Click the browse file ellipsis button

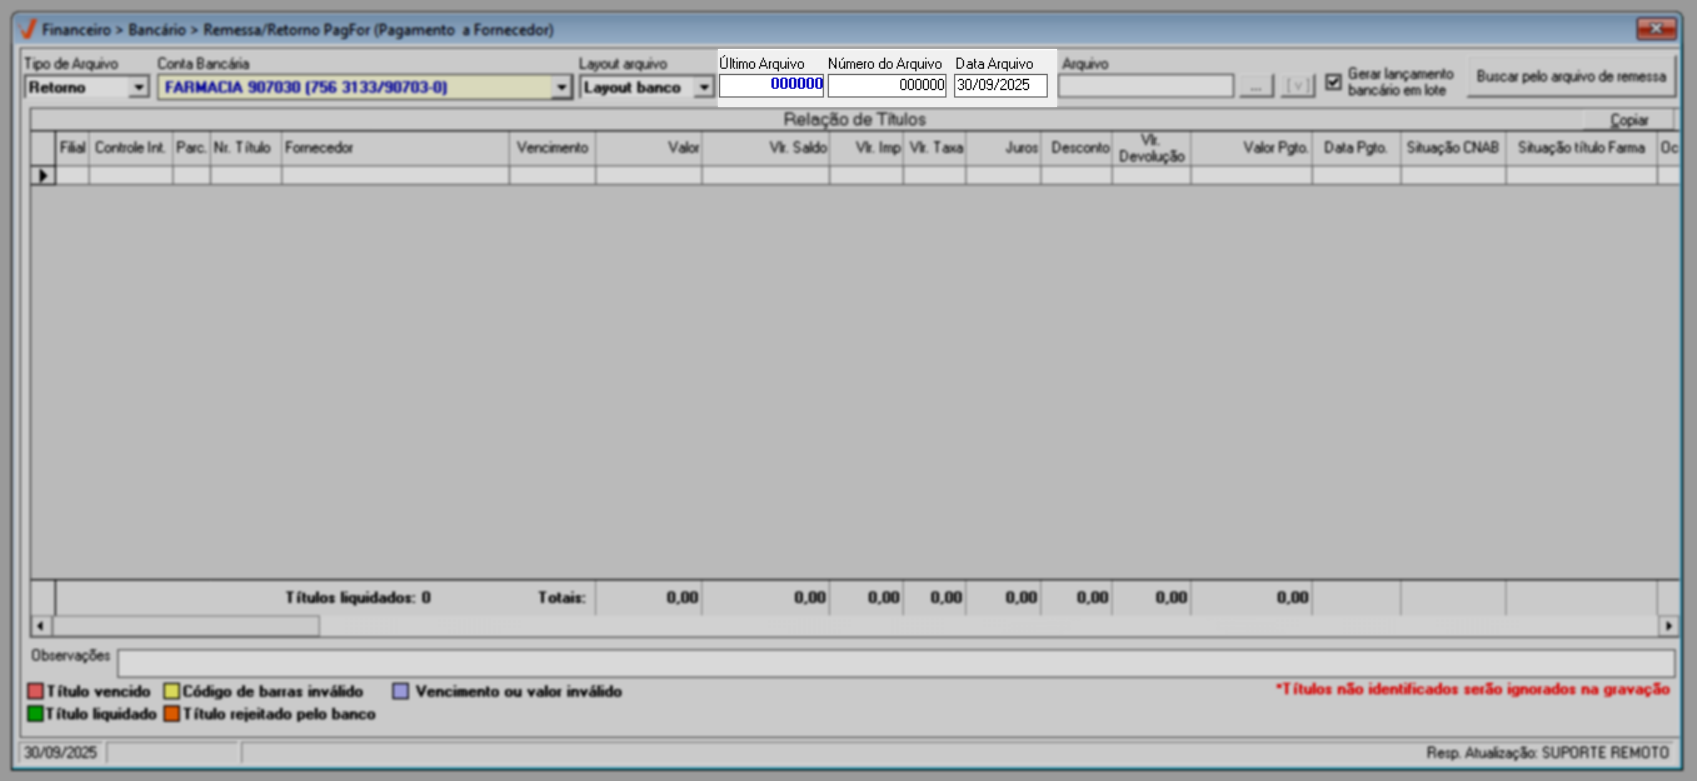1255,87
